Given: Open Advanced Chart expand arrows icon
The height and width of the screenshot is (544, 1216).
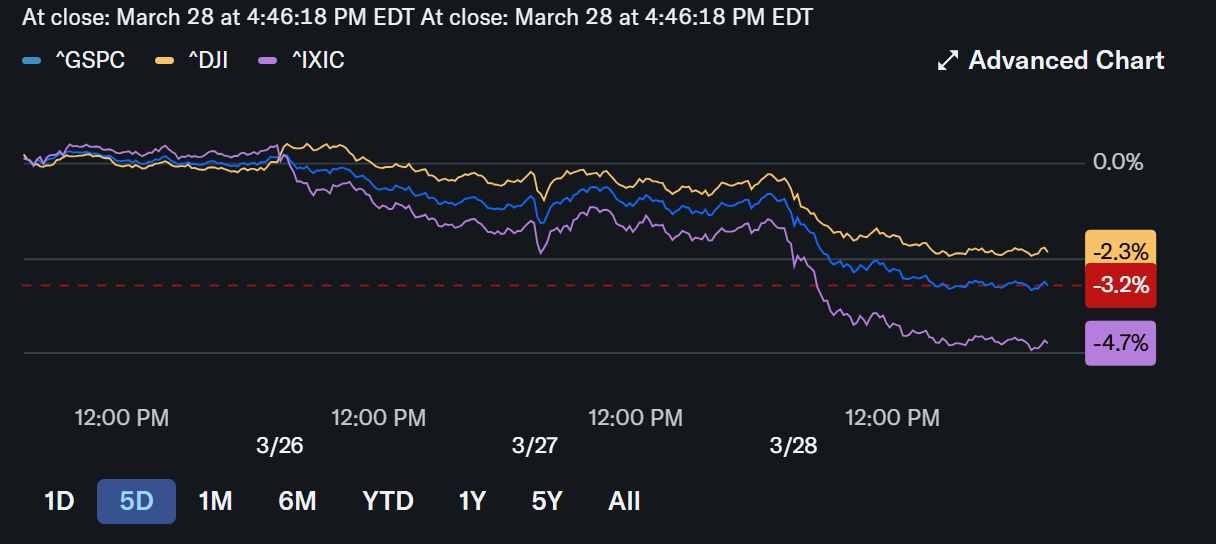Looking at the screenshot, I should (947, 61).
